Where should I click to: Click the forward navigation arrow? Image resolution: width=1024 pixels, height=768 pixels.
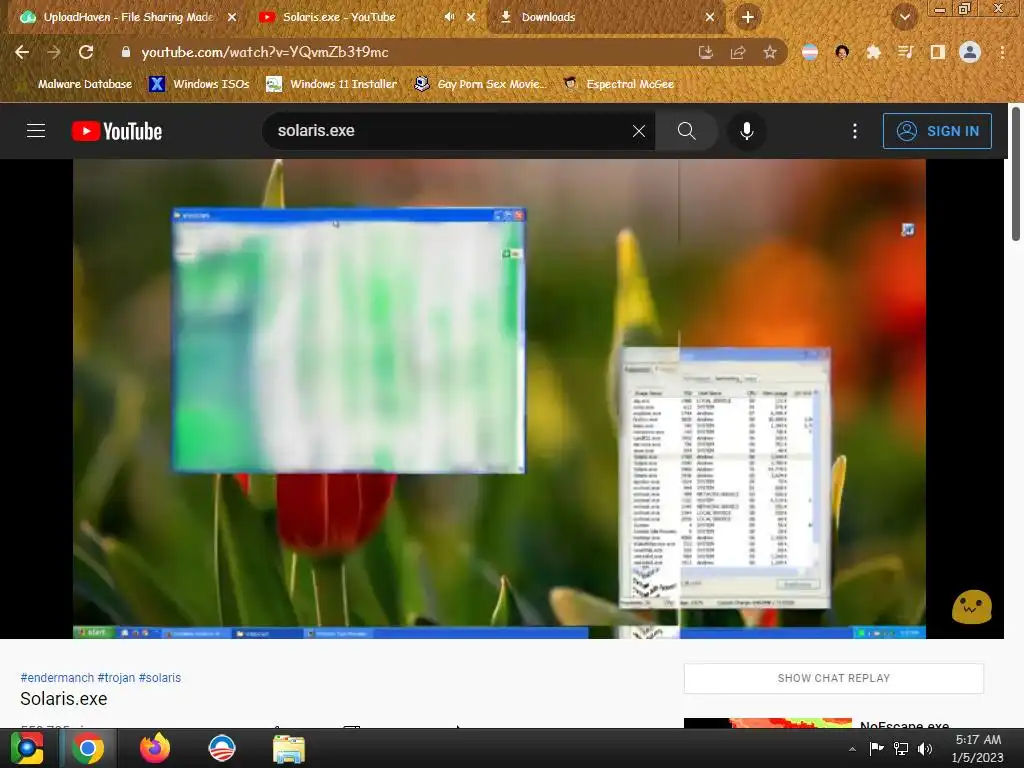pyautogui.click(x=54, y=52)
